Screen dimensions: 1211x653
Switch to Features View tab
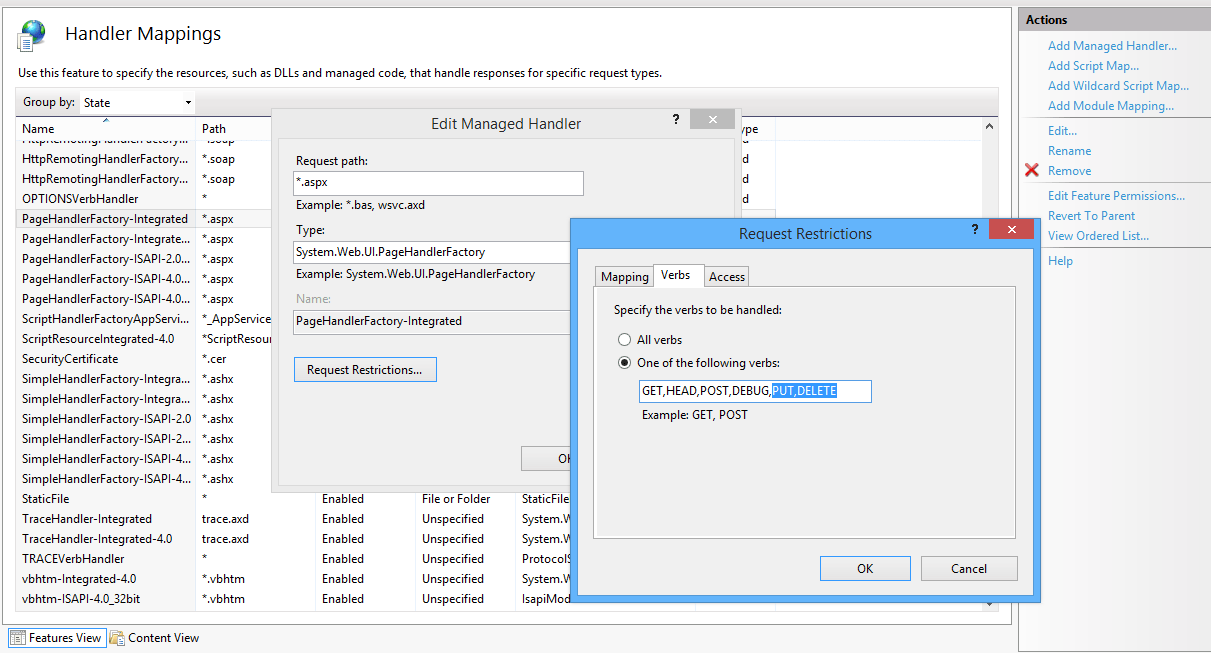(x=56, y=638)
